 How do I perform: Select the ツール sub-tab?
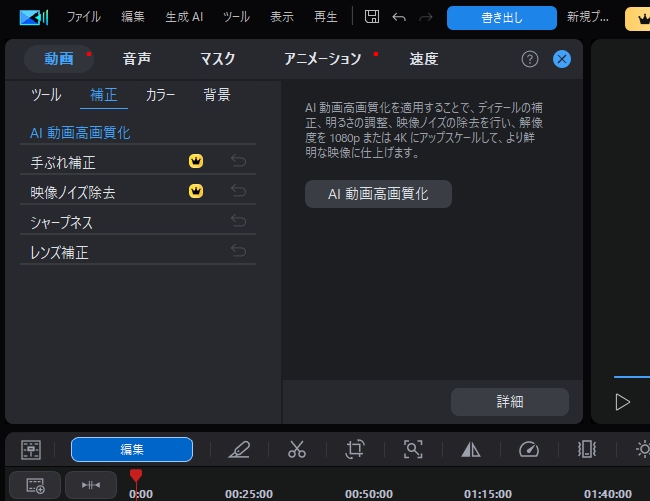click(x=46, y=95)
